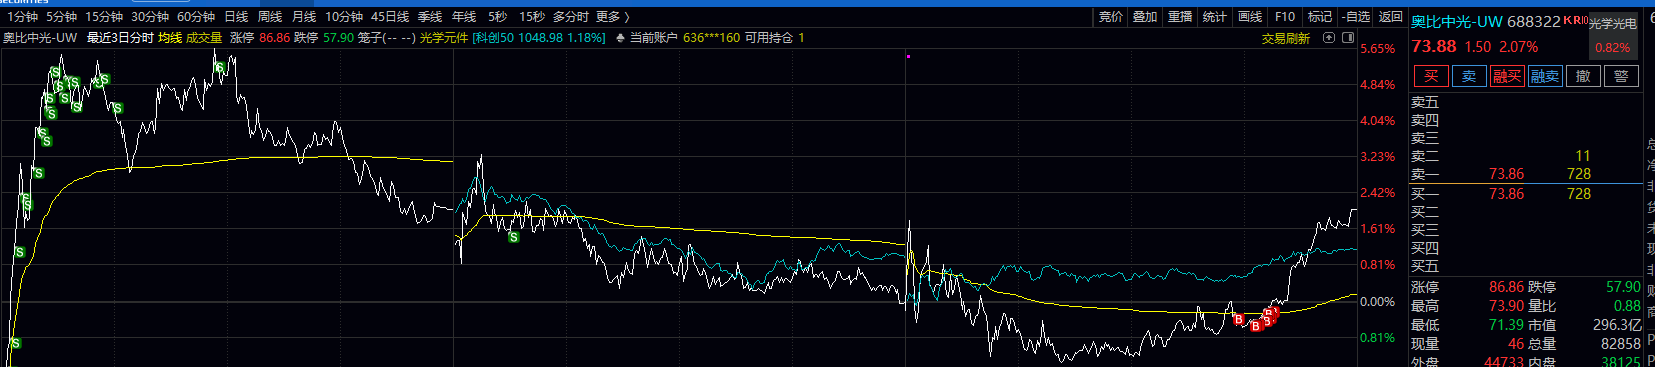
Task: Toggle 均线 average line display
Action: 170,38
